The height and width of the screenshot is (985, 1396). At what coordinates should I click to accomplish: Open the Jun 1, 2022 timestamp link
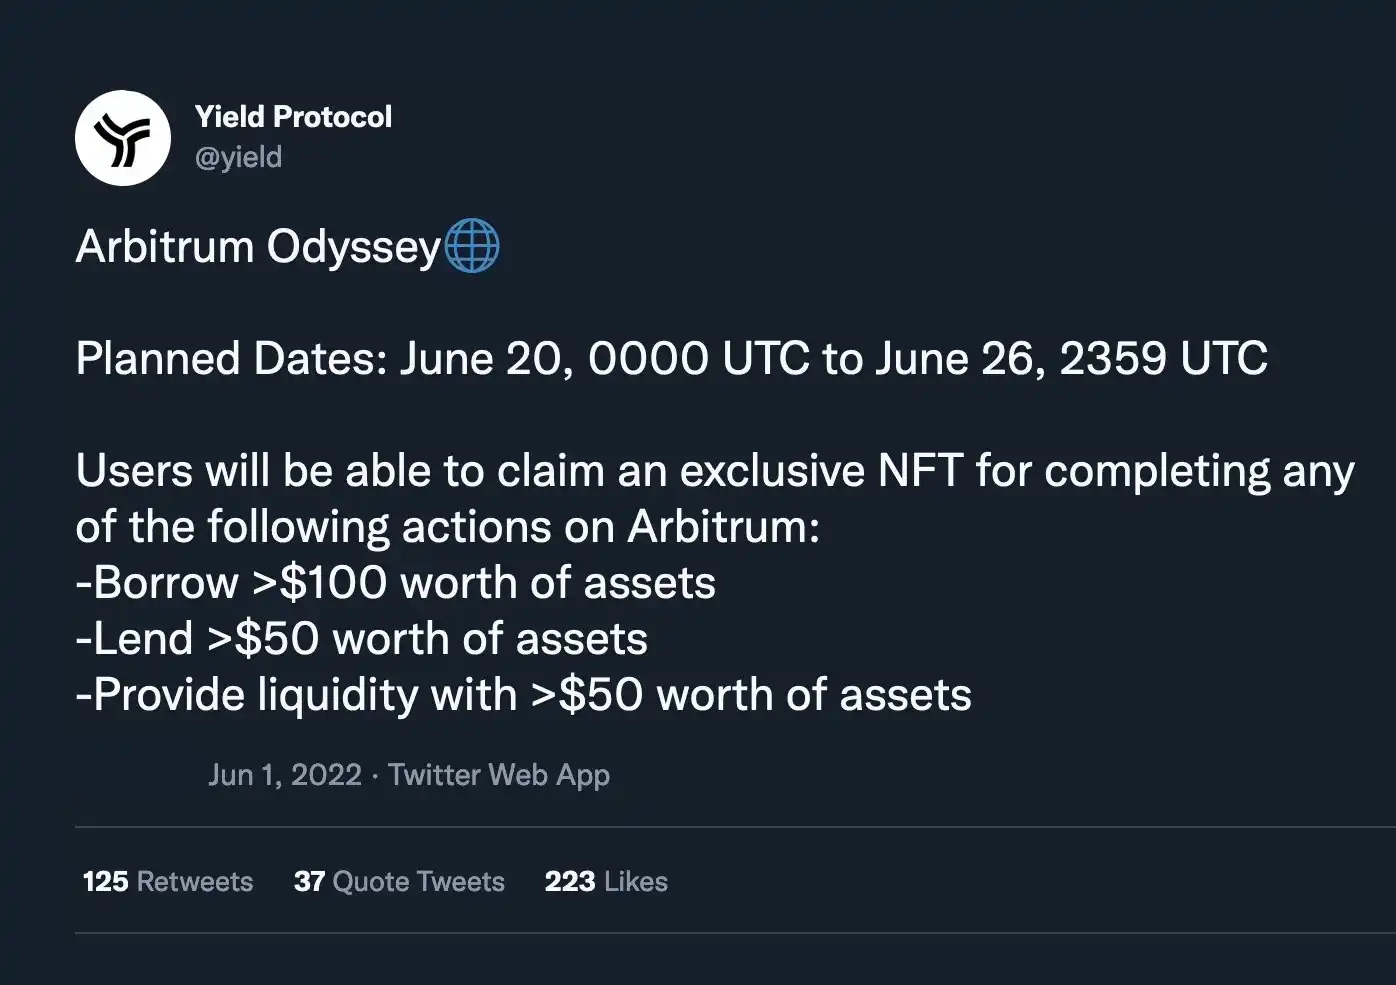(285, 775)
